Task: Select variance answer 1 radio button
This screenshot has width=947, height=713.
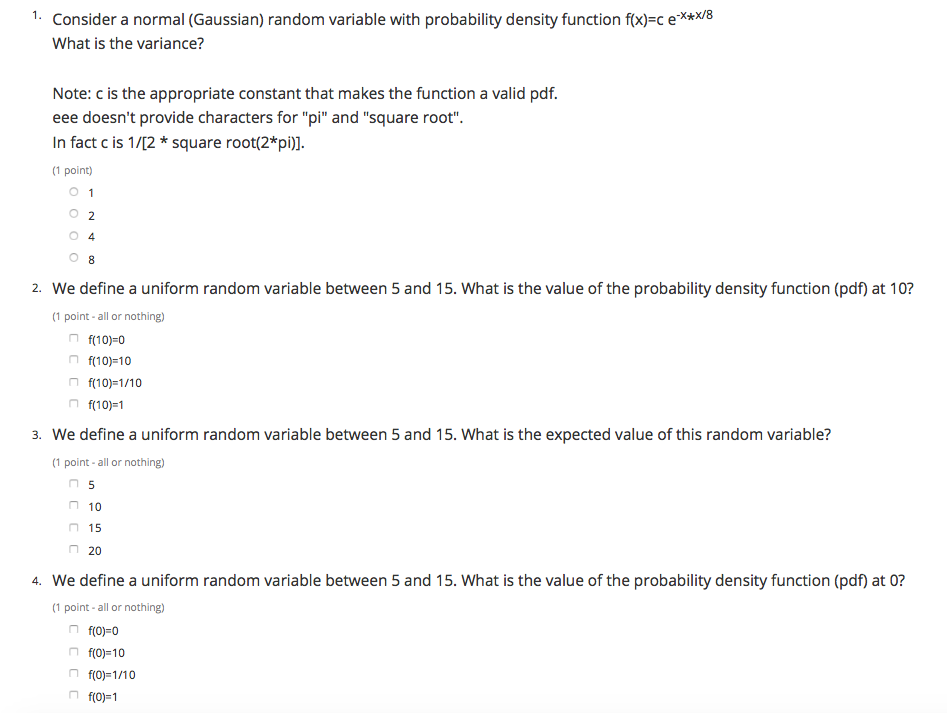Action: click(74, 192)
